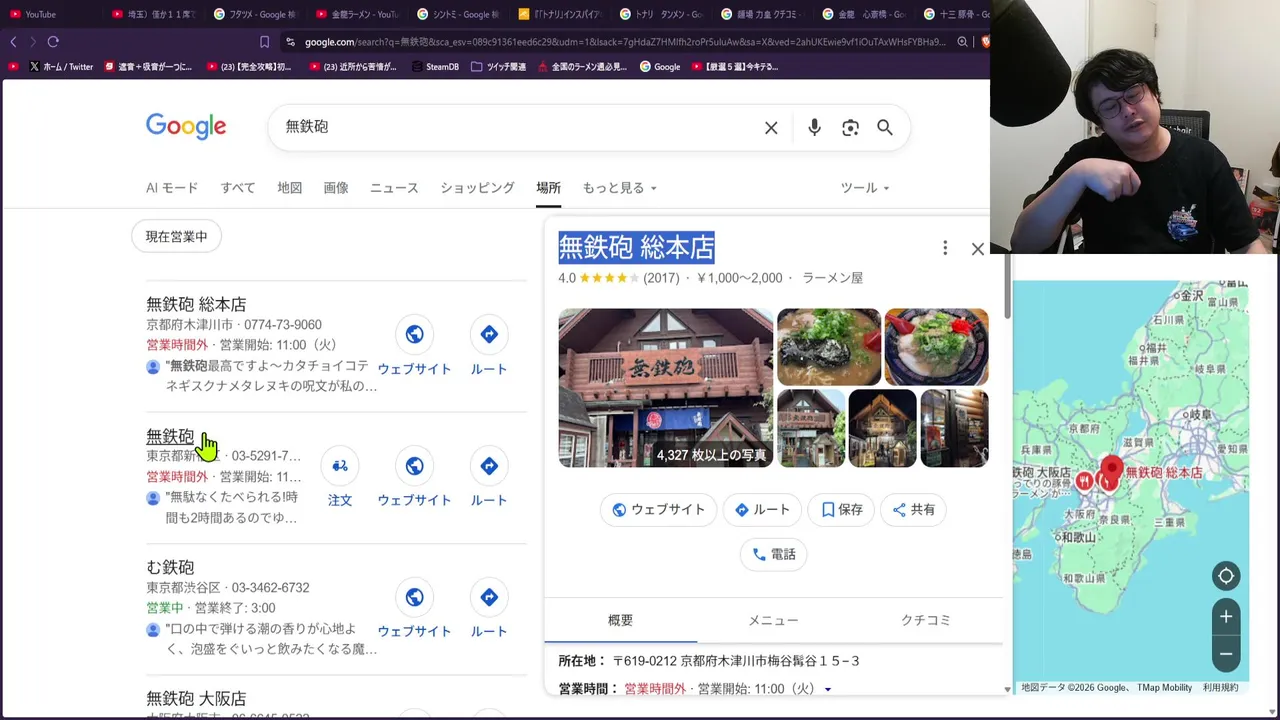
Task: Switch to ショッピング search tab
Action: point(477,188)
